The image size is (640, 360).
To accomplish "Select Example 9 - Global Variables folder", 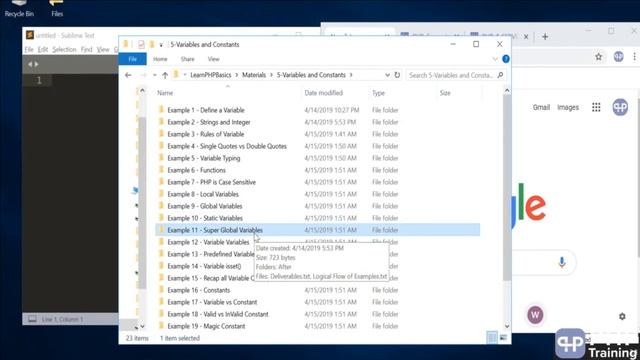I will [204, 206].
